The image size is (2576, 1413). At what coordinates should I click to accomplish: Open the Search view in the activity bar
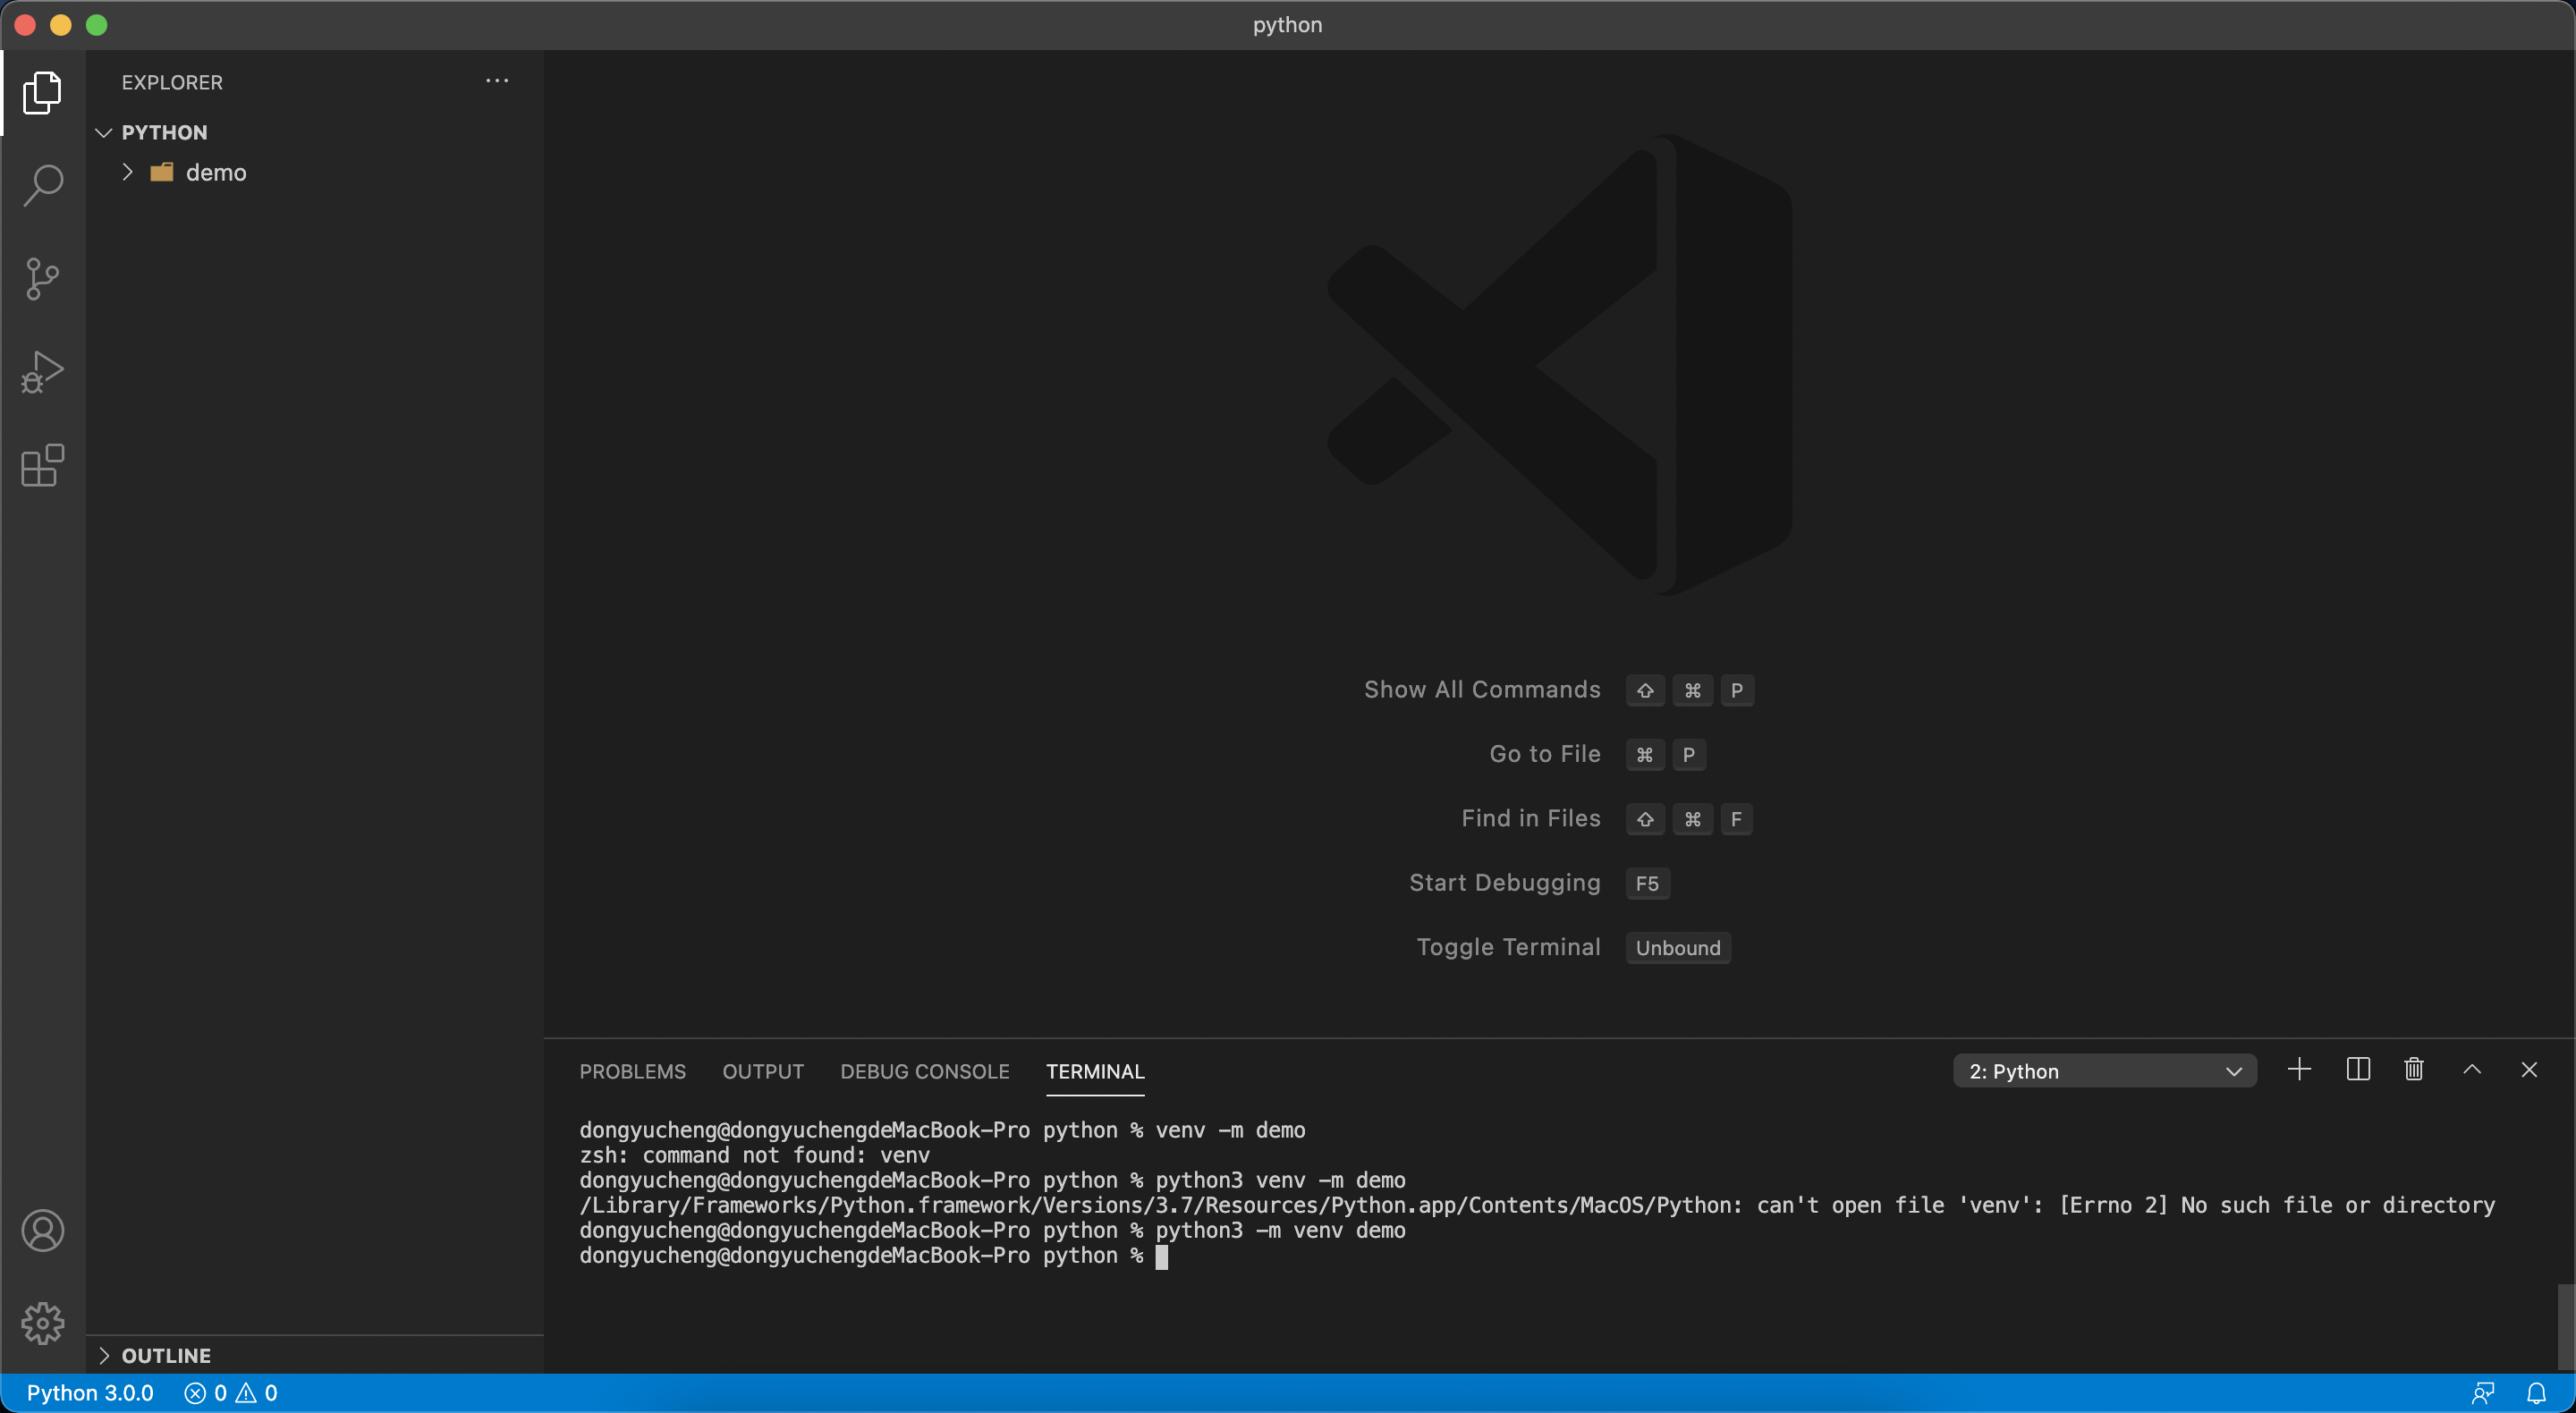pos(42,185)
